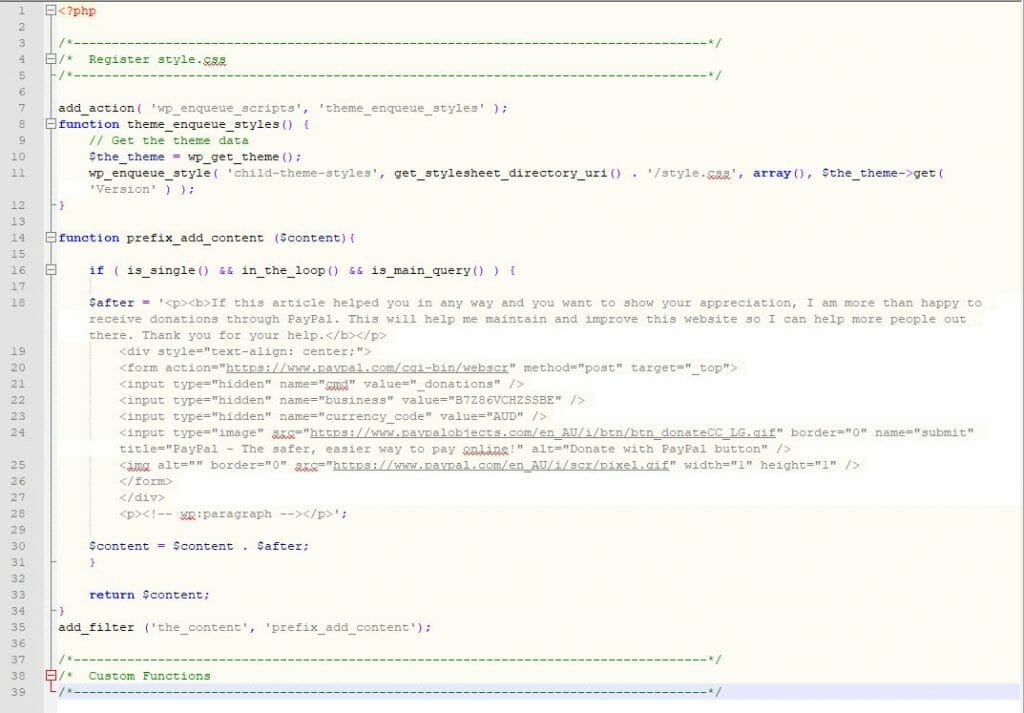This screenshot has height=713, width=1024.
Task: Click the $after variable assignment
Action: 111,303
